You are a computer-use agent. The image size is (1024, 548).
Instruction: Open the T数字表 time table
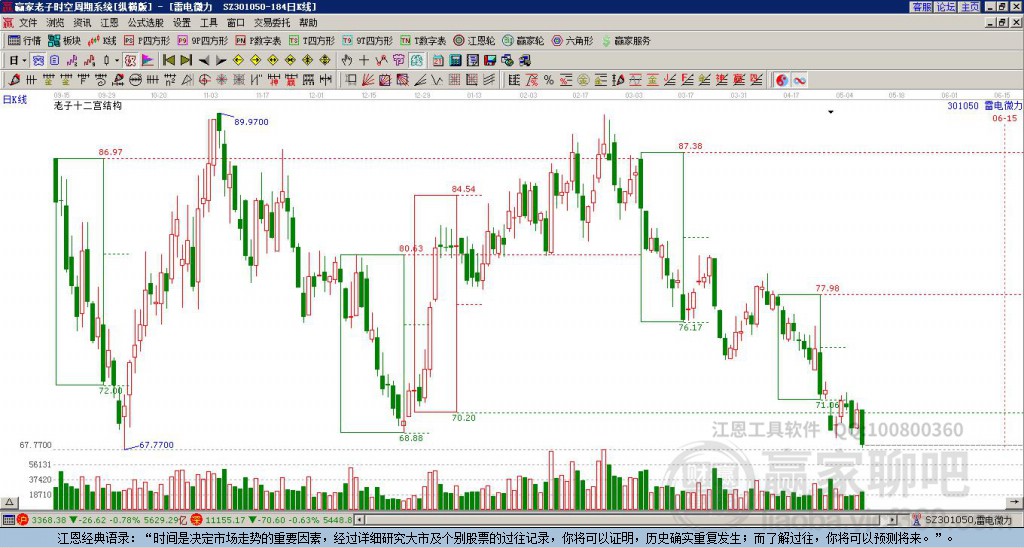[423, 40]
